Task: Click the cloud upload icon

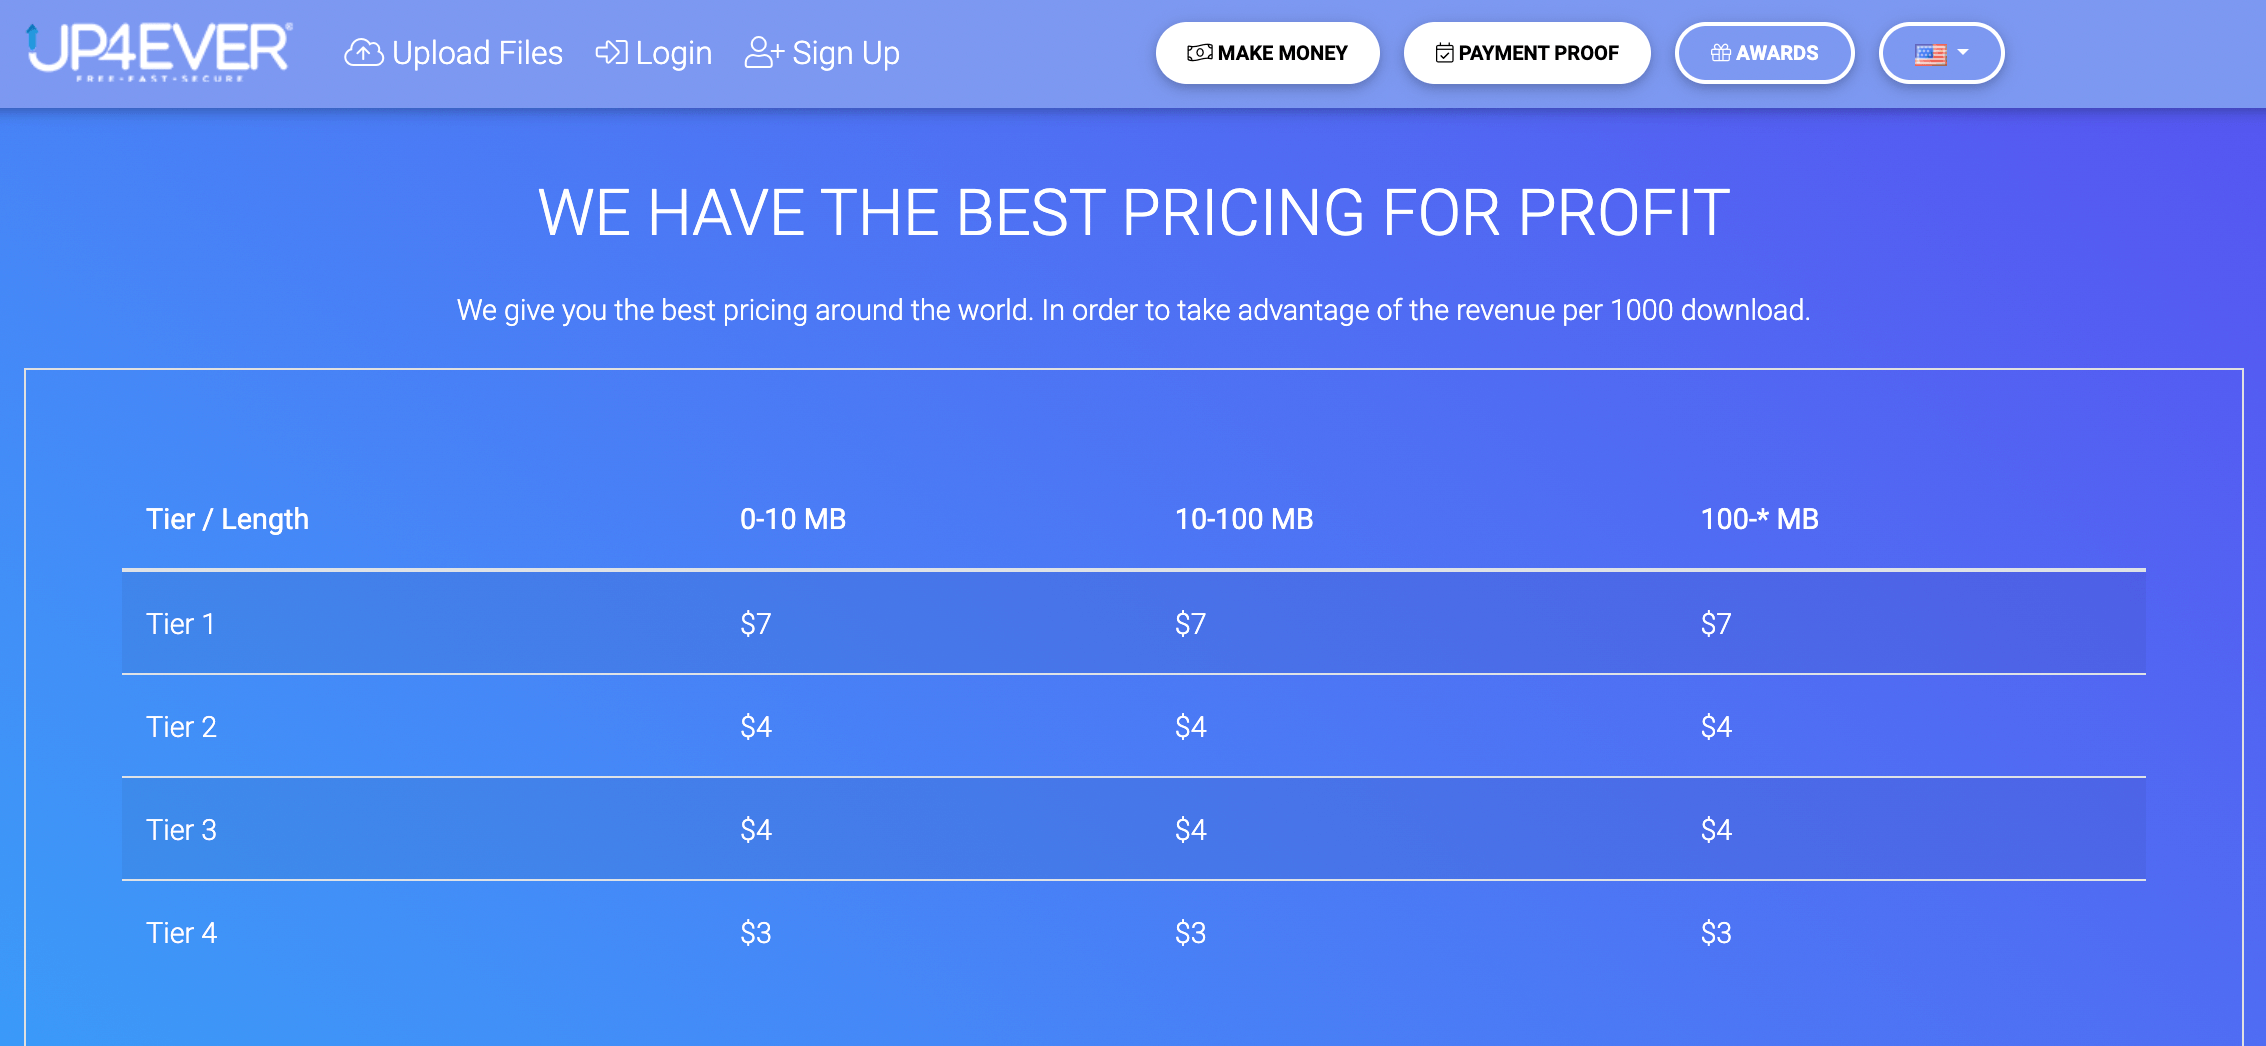Action: tap(364, 53)
